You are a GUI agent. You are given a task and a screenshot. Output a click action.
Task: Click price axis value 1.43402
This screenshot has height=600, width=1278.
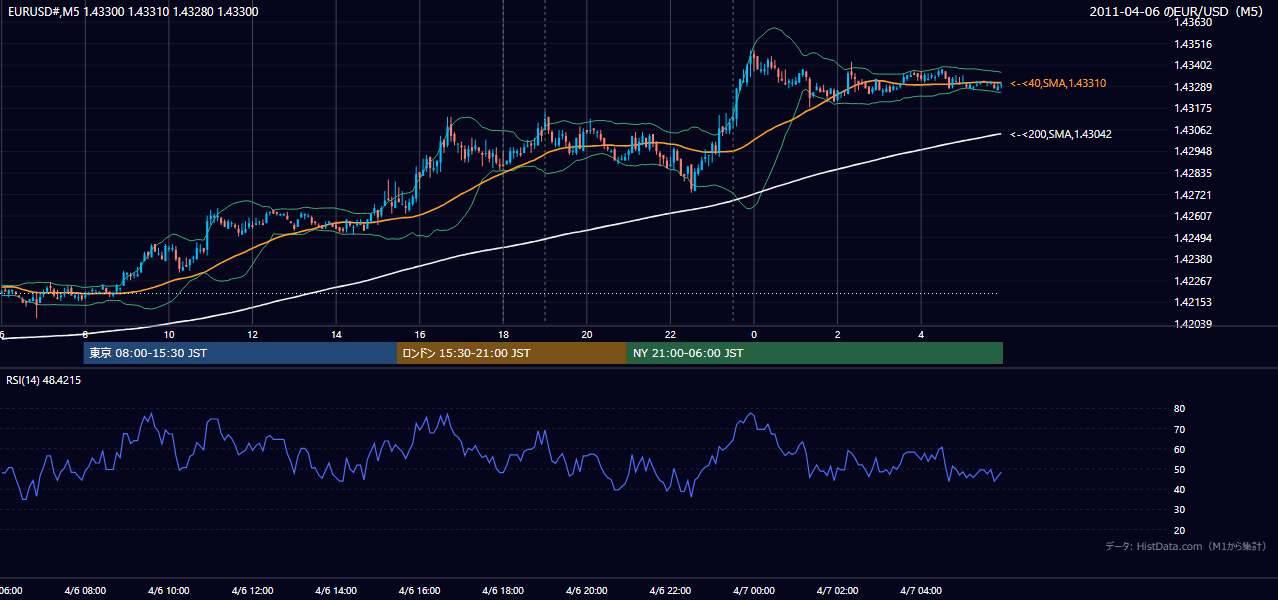point(1192,65)
